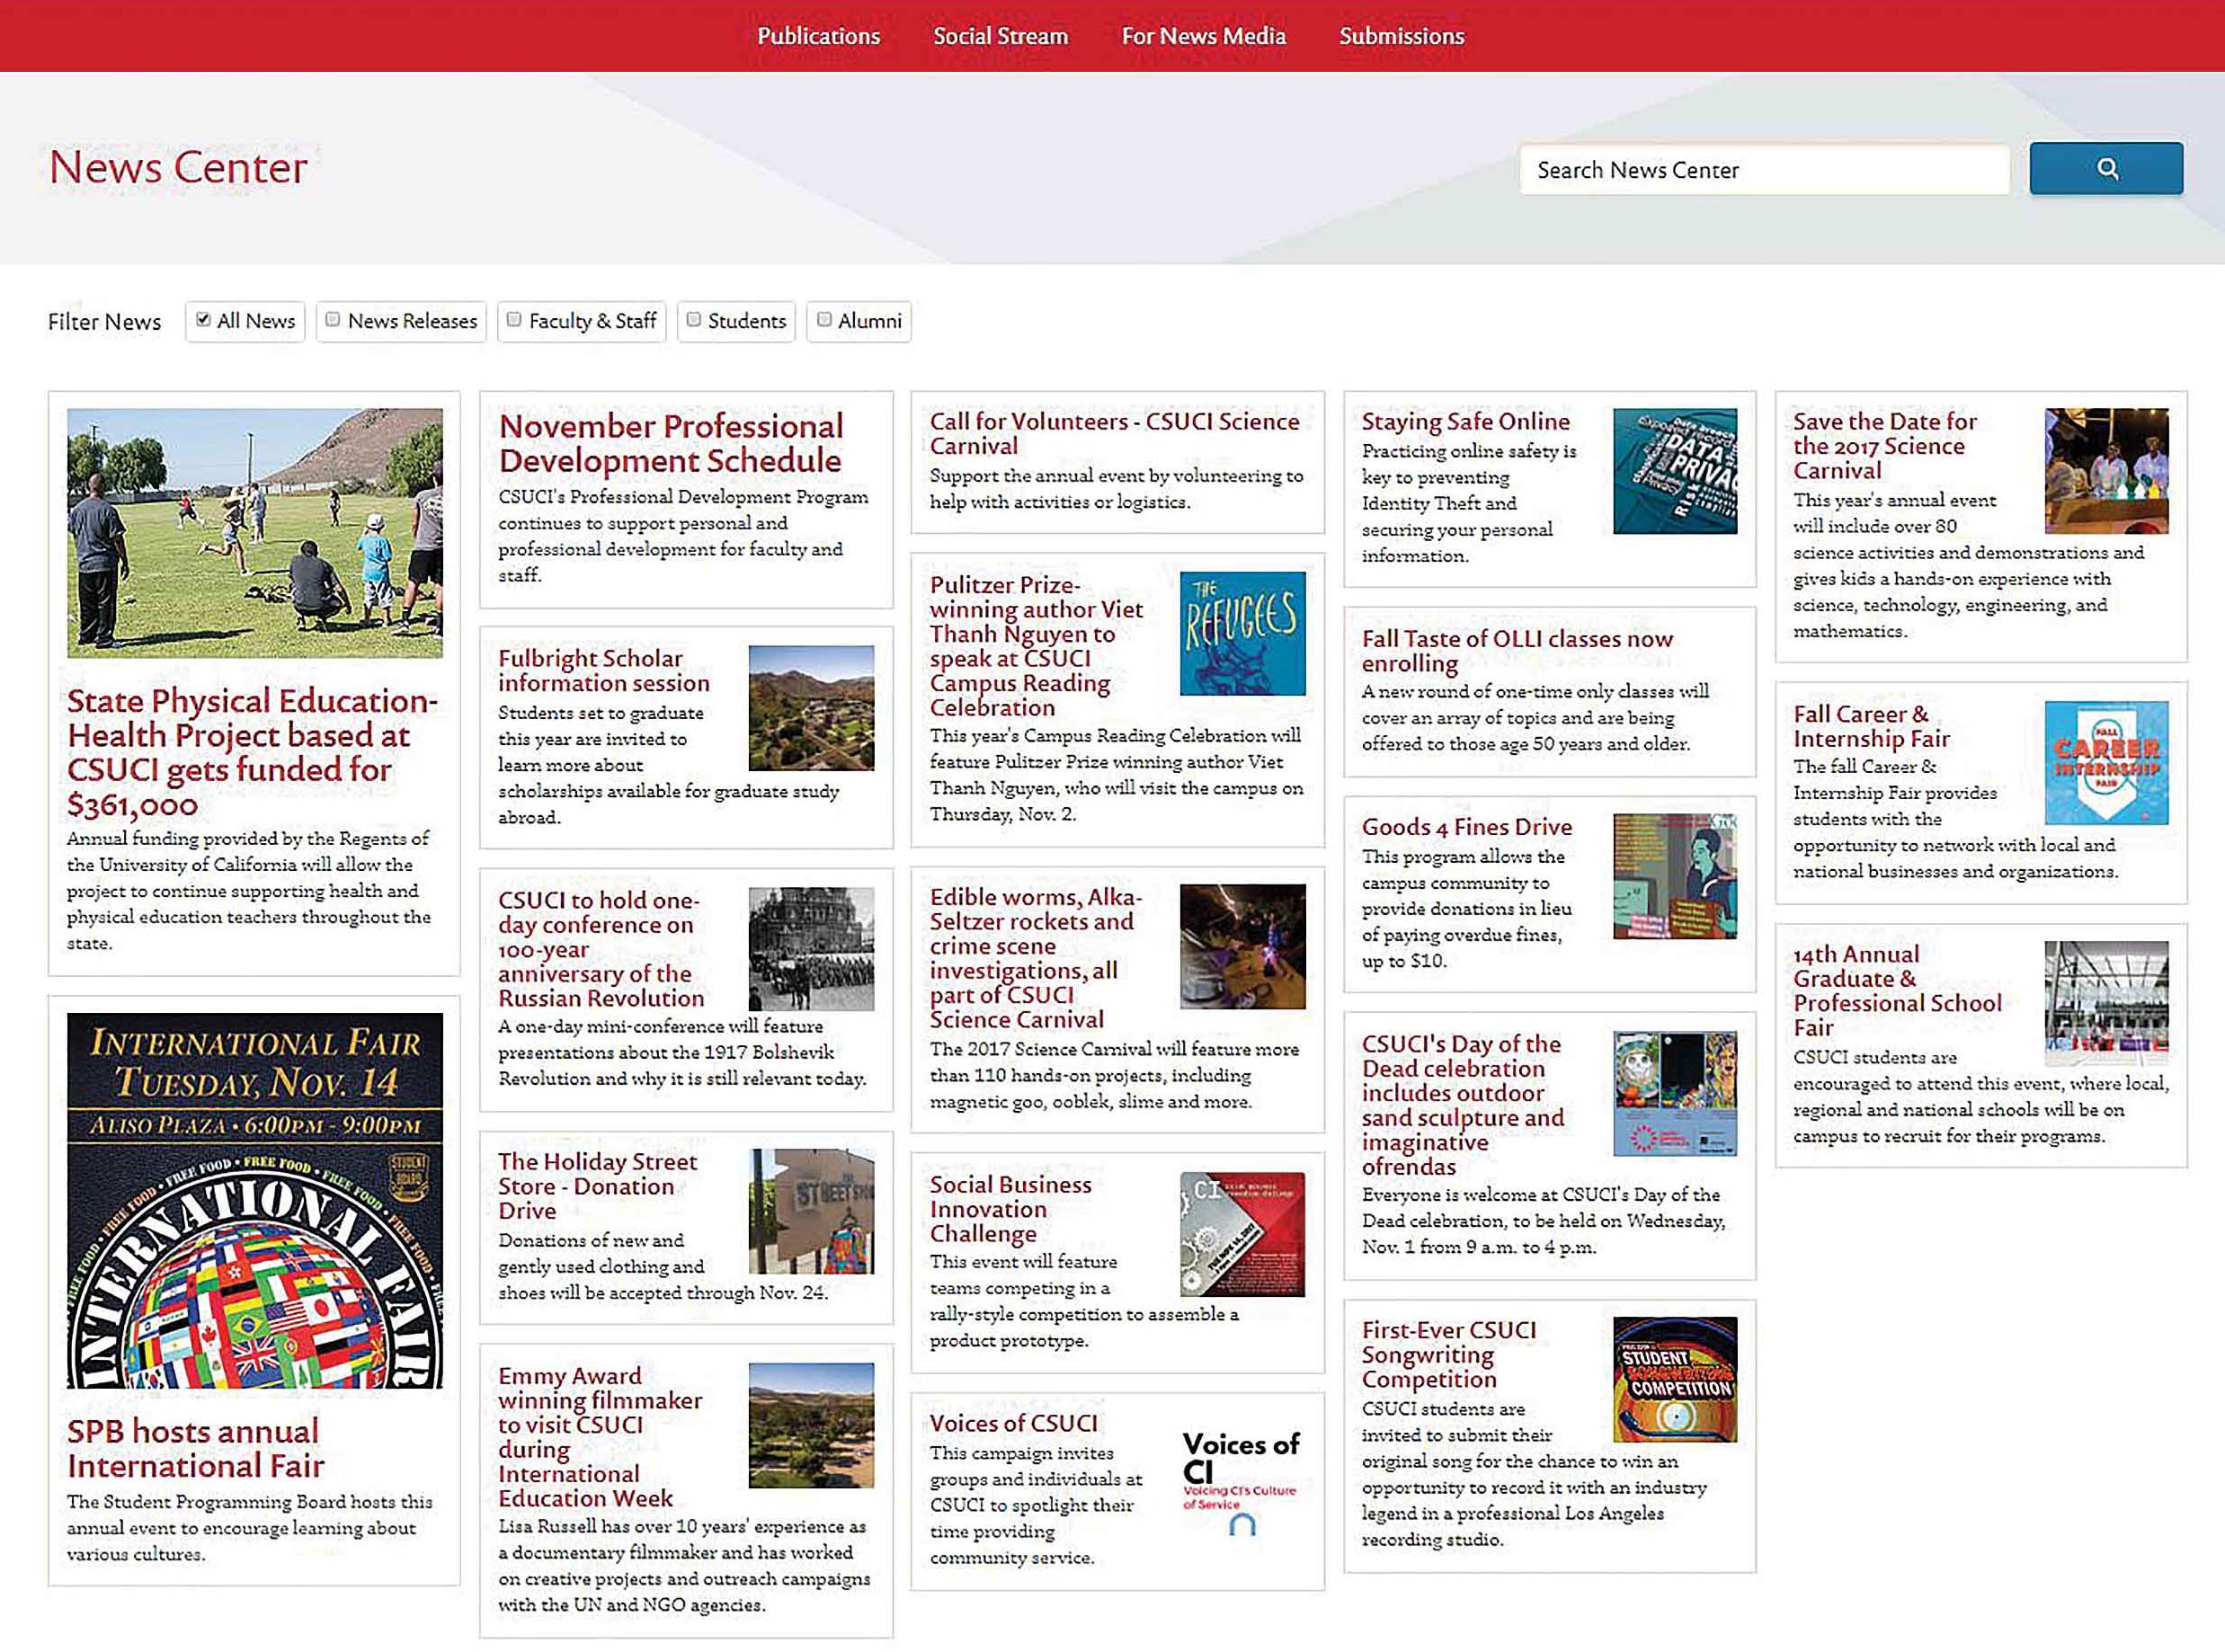Screen dimensions: 2225x1652
Task: Open For News Media navigation link
Action: tap(1203, 36)
